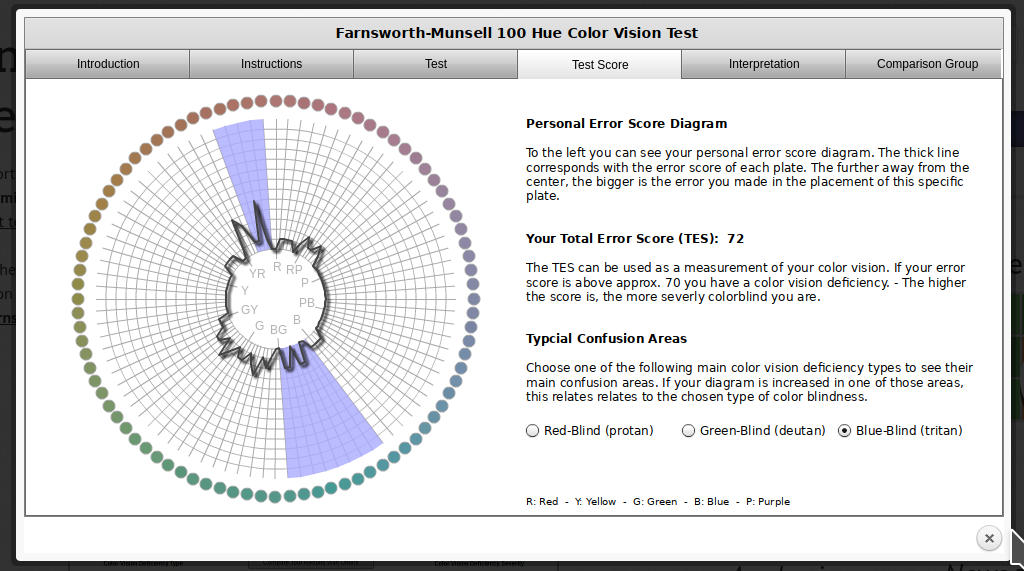Click the YR label in diagram center

(x=257, y=274)
